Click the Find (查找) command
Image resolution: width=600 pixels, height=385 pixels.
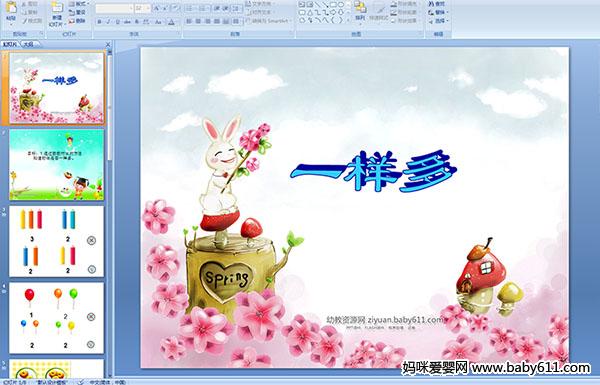(x=437, y=4)
